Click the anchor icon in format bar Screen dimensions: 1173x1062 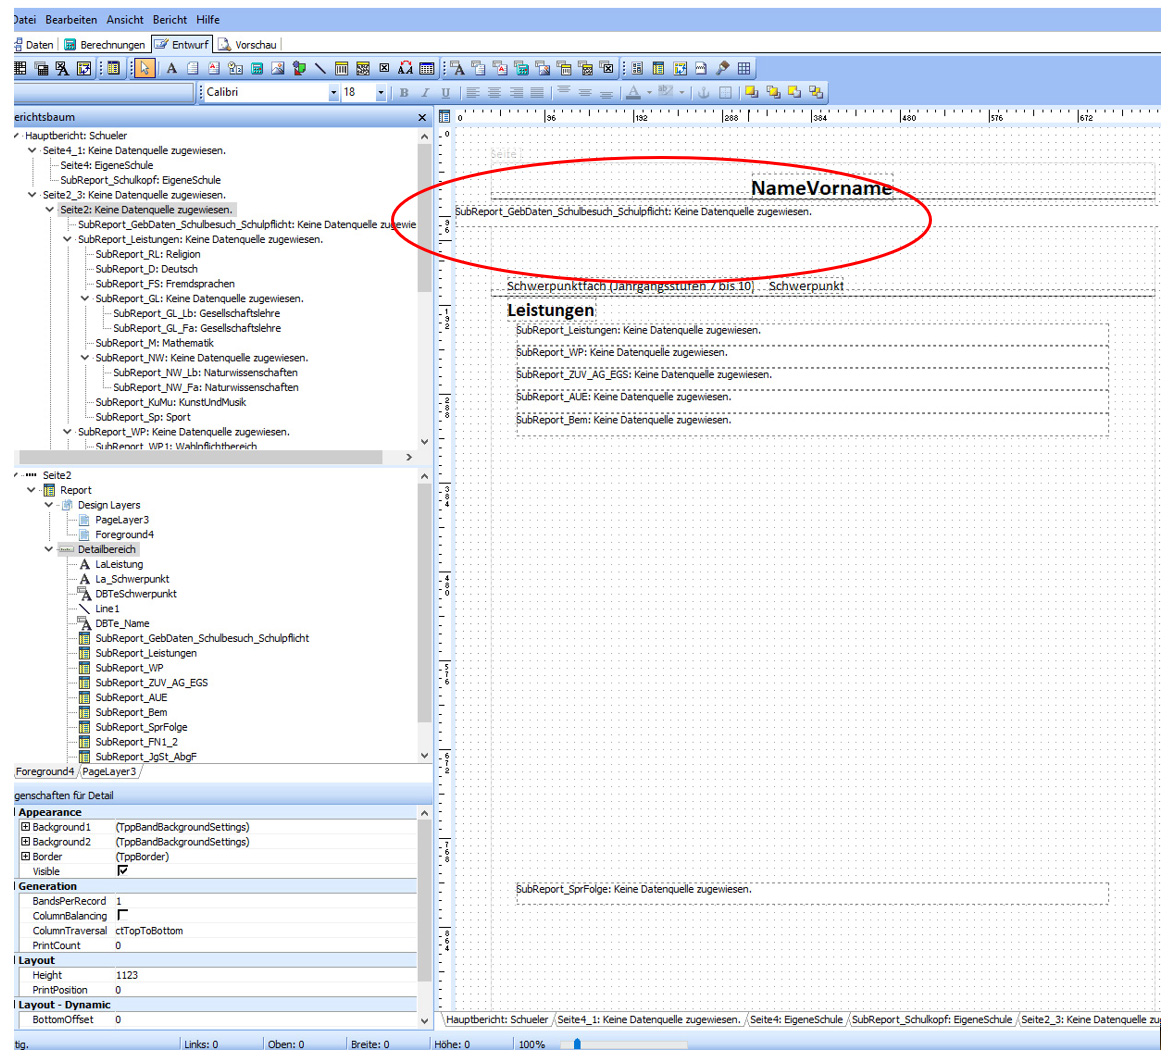(703, 93)
